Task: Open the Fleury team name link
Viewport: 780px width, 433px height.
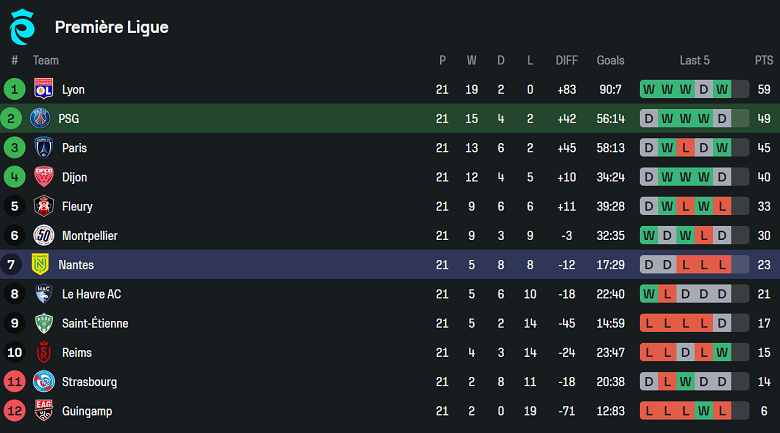Action: click(x=77, y=206)
